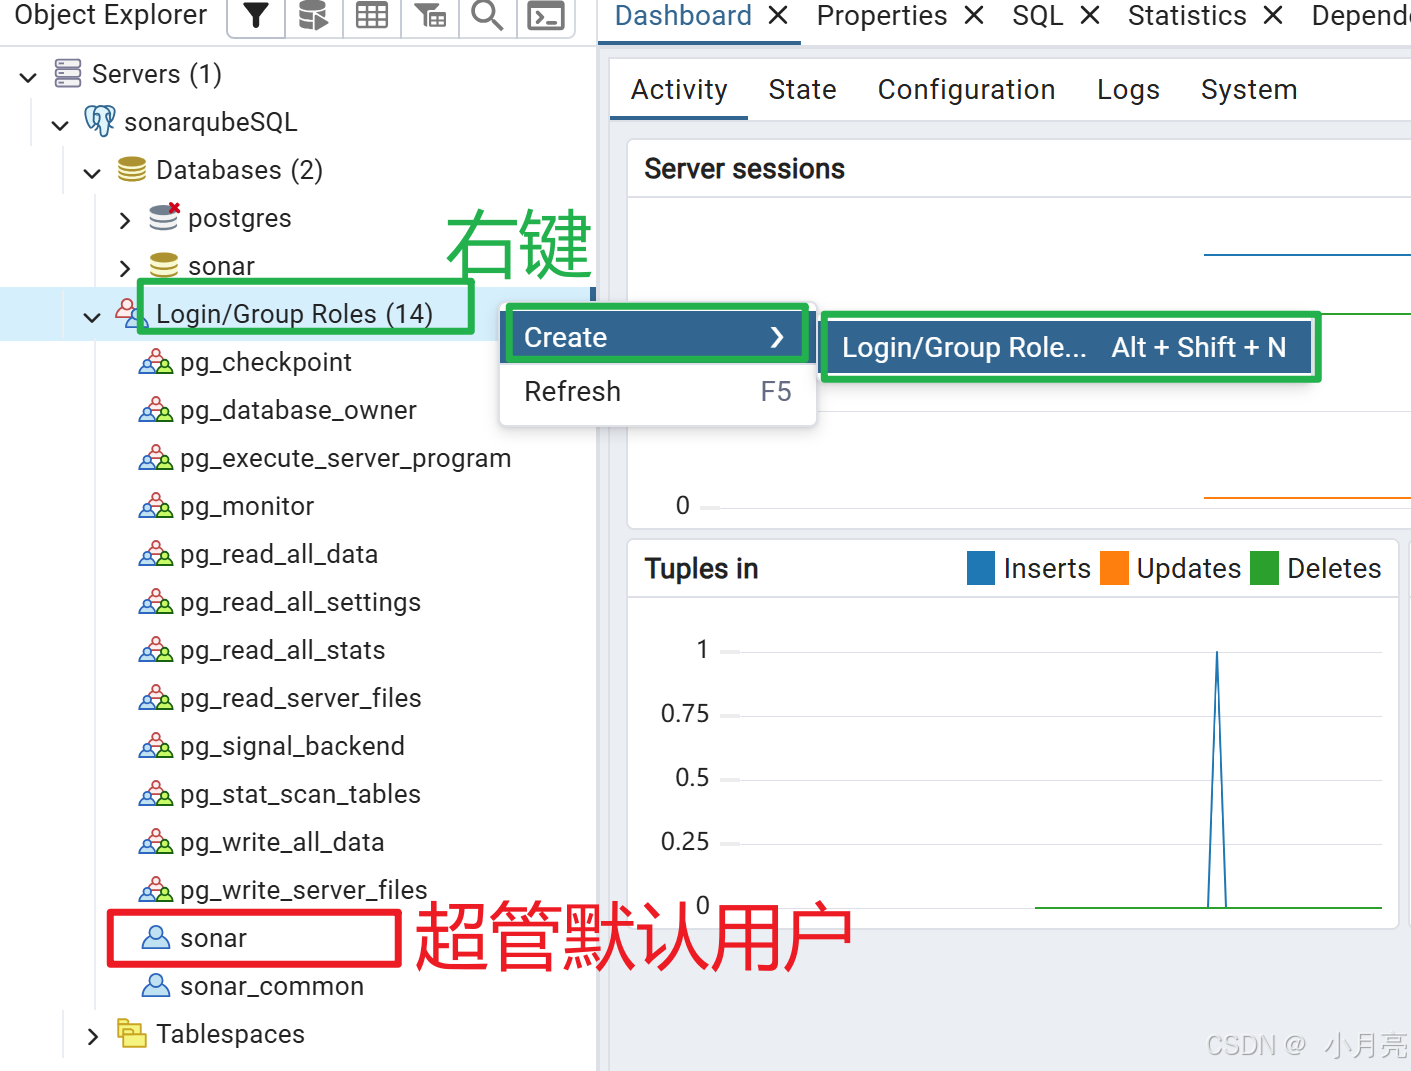Open the Query Tool from Object Explorer toolbar
This screenshot has width=1411, height=1071.
click(x=313, y=16)
